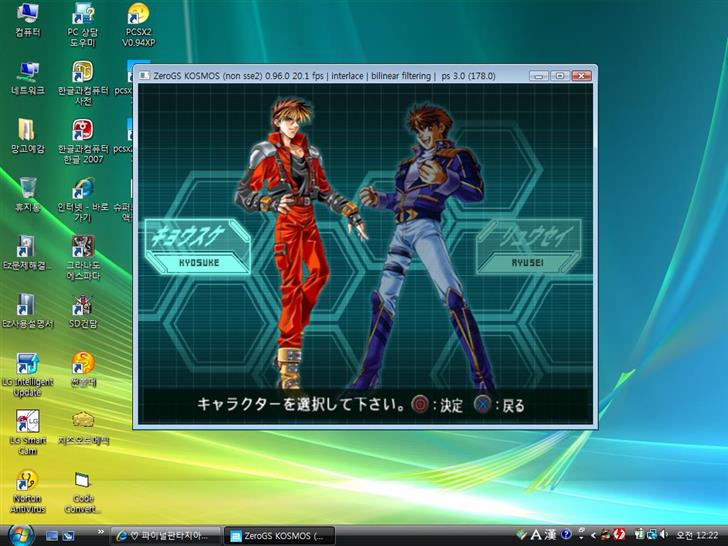Launch PCSX2 V0.94XP shortcut

coord(138,24)
